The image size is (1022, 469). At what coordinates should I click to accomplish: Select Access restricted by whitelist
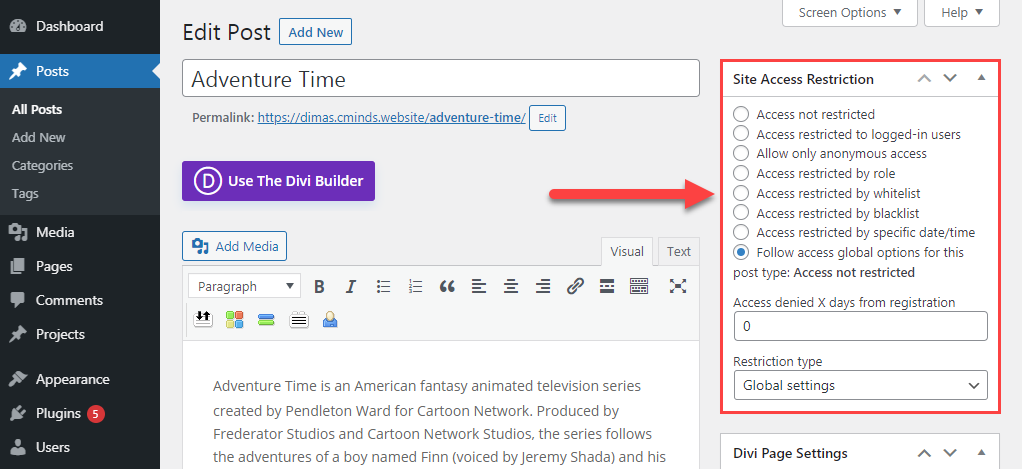point(740,193)
